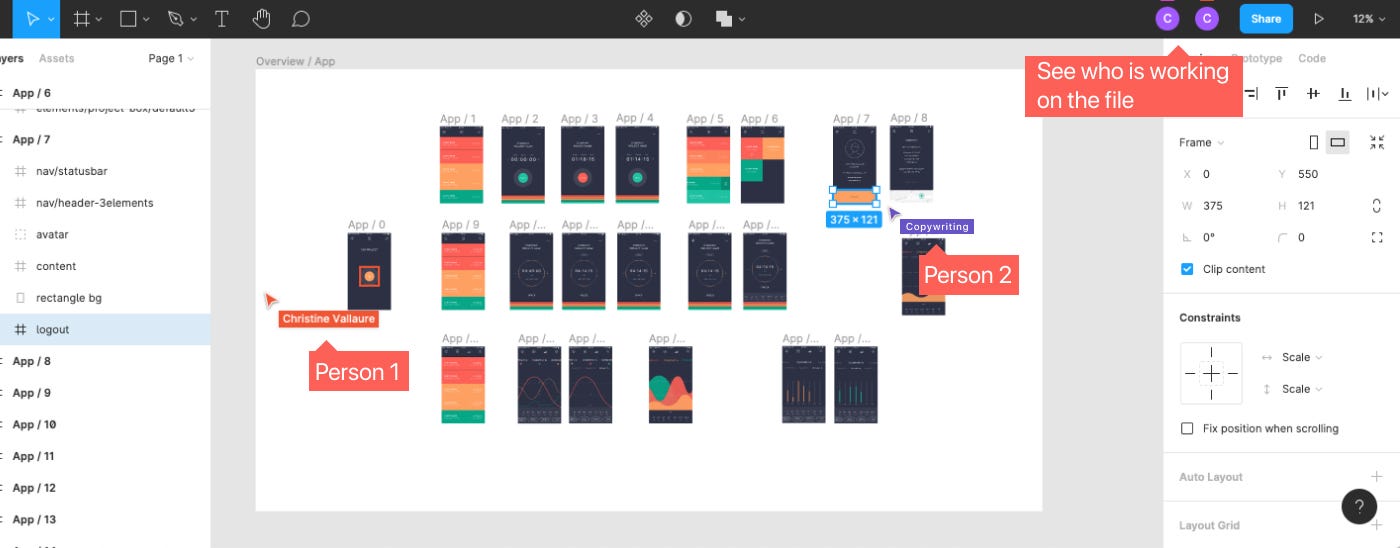Select the nav/statusbar layer
This screenshot has height=548, width=1400.
[x=105, y=171]
